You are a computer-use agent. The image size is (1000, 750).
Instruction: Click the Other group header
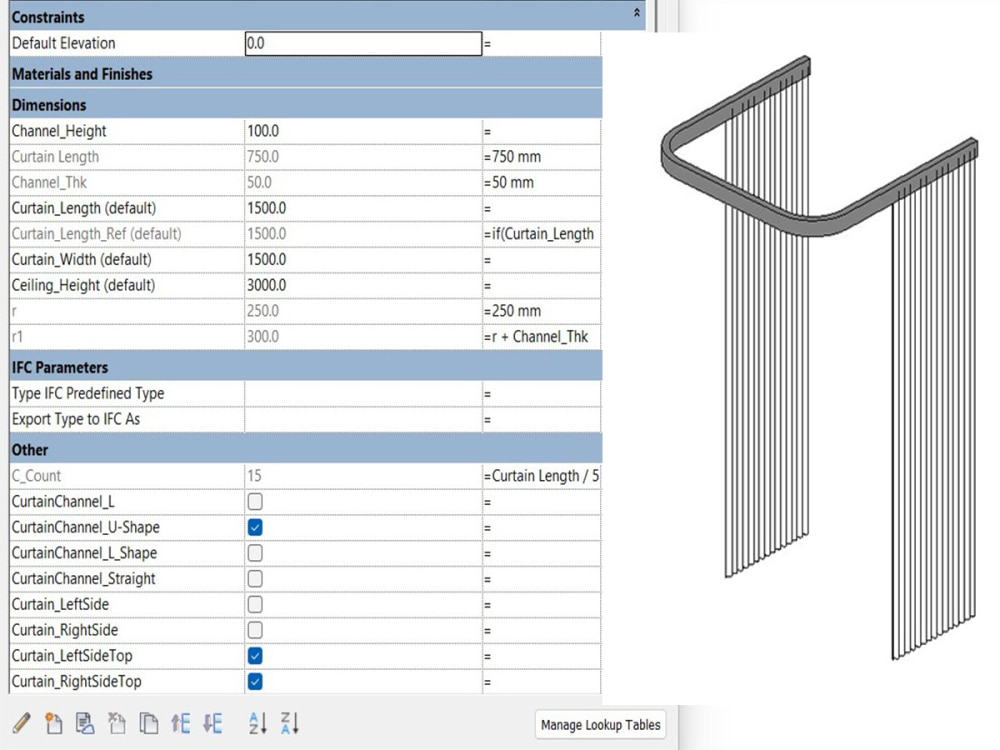306,450
